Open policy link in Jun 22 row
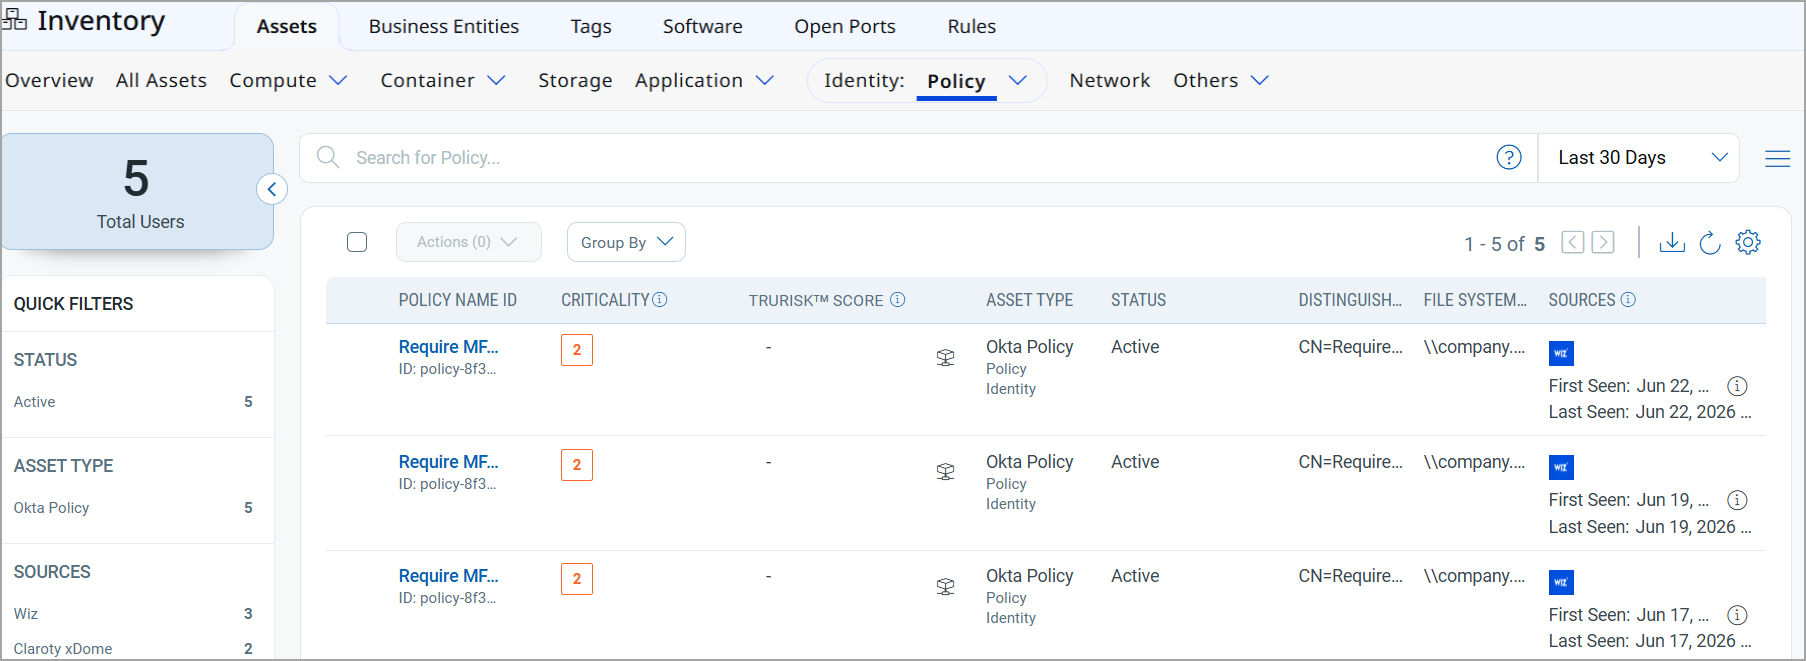 coord(448,347)
